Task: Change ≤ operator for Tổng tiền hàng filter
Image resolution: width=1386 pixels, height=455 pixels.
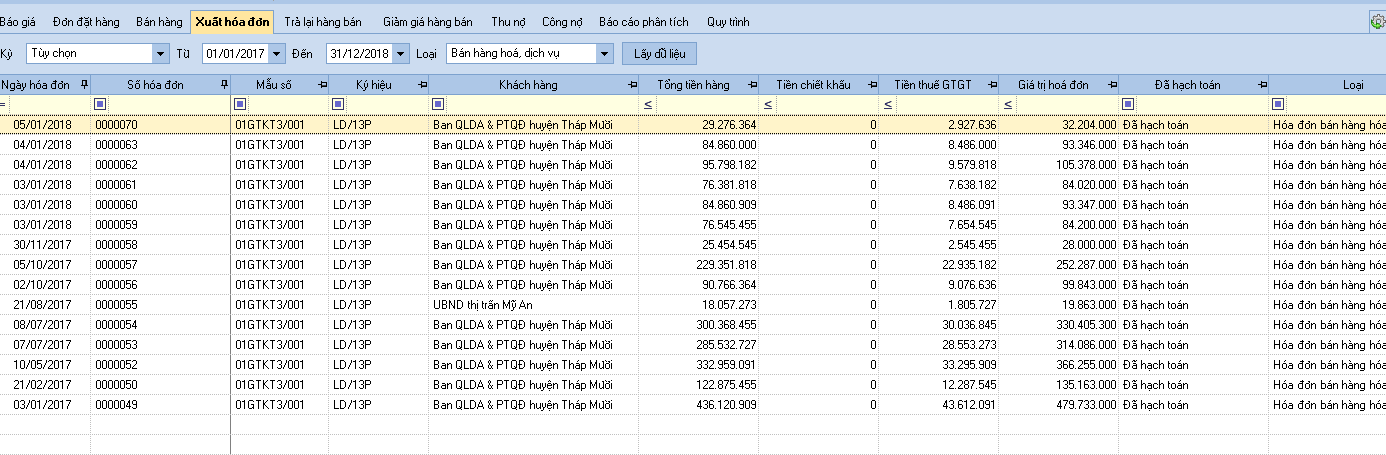Action: [x=647, y=104]
